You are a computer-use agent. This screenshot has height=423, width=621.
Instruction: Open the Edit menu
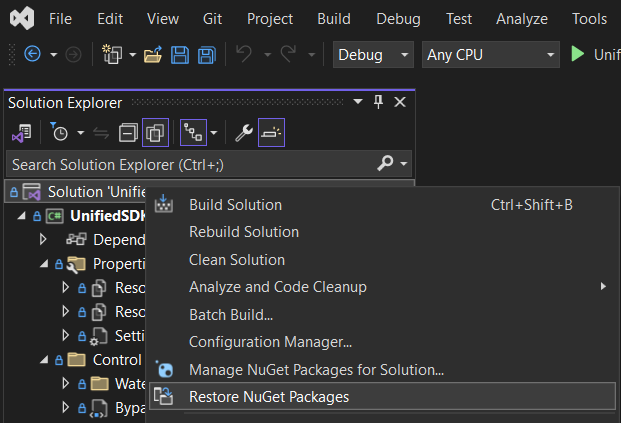tap(110, 19)
